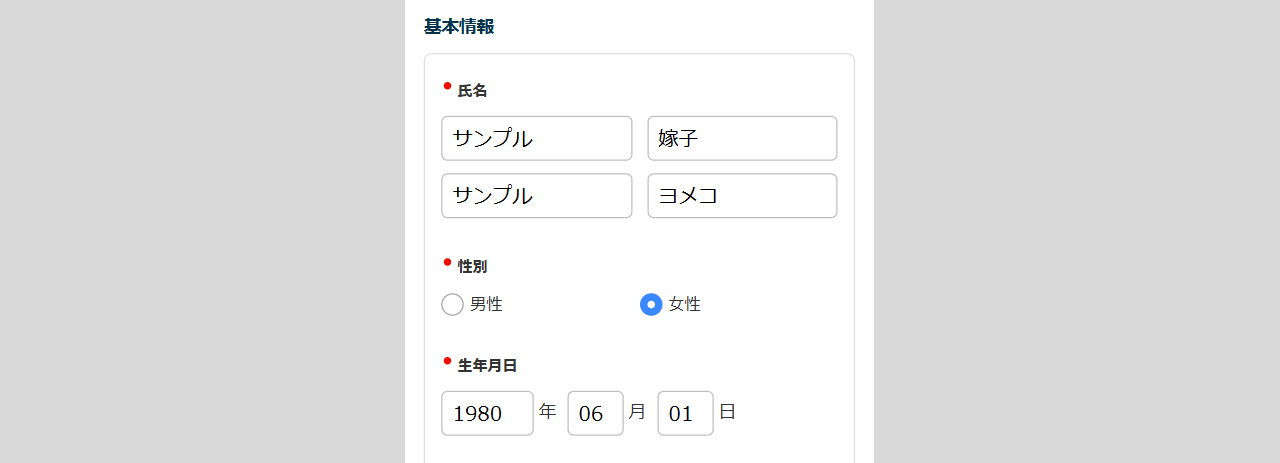Viewport: 1280px width, 463px height.
Task: Click the 生年月日 field label
Action: point(487,366)
